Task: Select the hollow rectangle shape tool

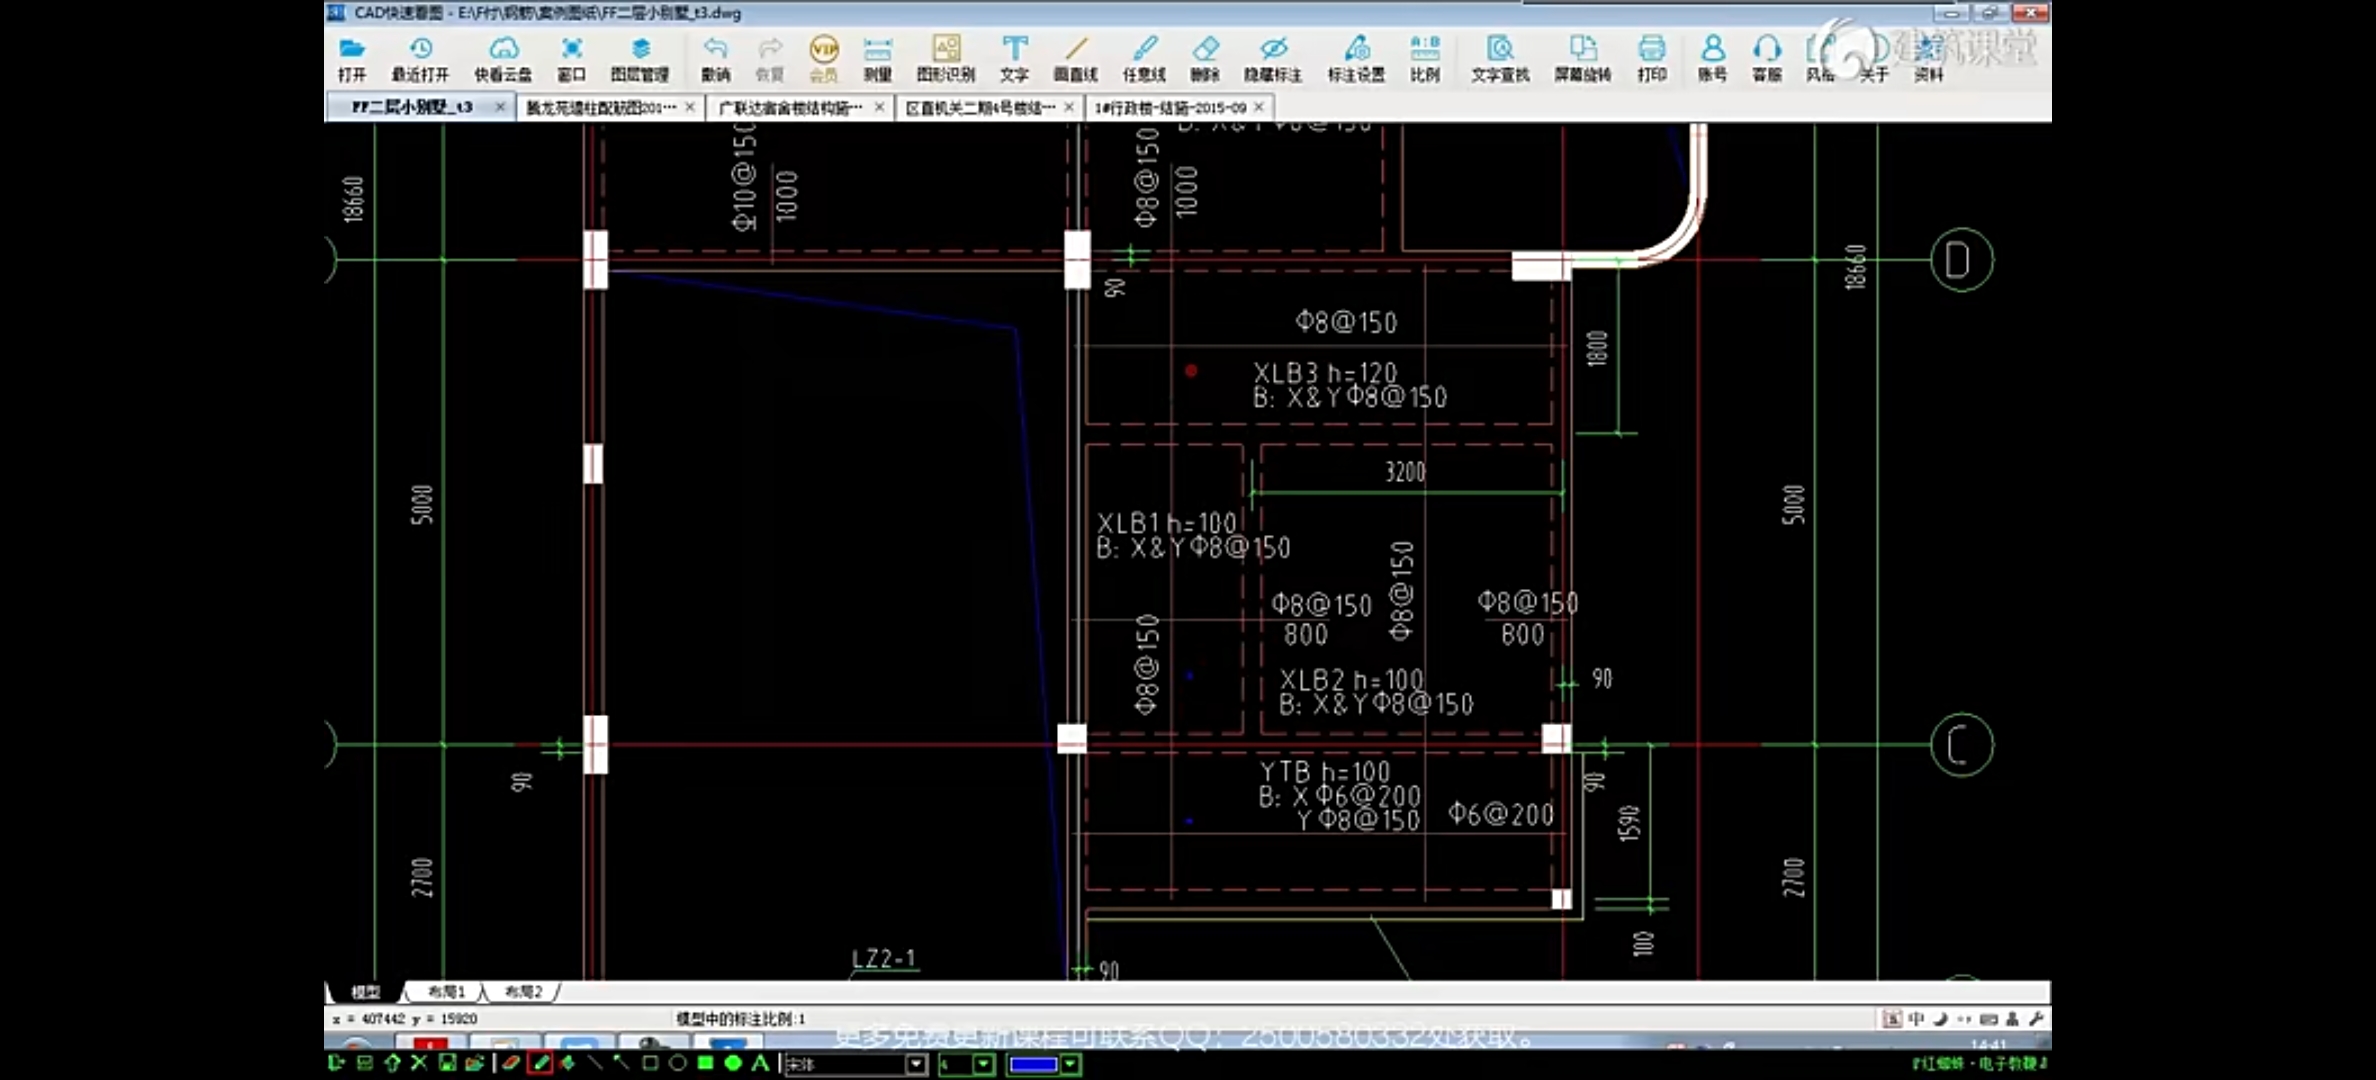Action: point(650,1063)
